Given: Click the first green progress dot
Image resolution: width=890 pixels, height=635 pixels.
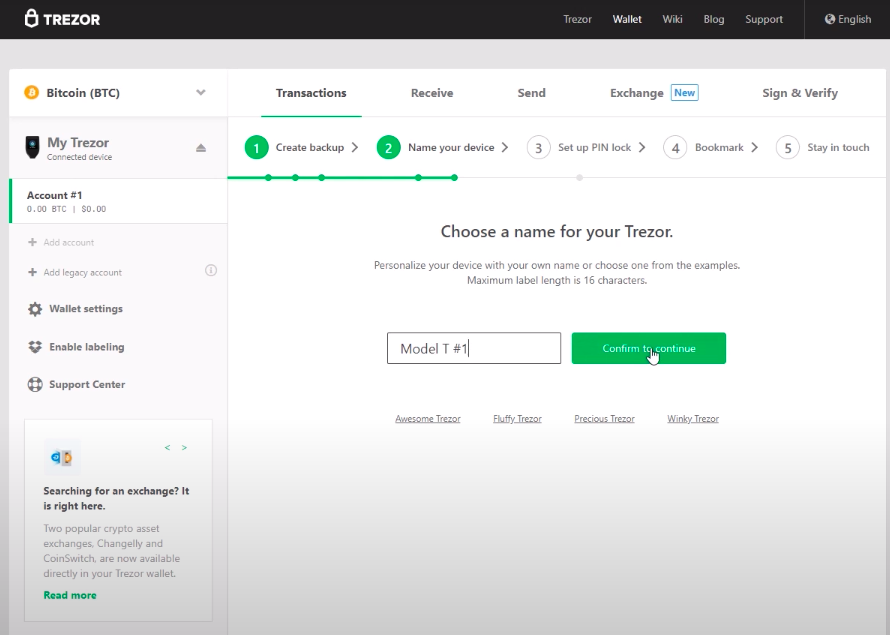Looking at the screenshot, I should (268, 178).
